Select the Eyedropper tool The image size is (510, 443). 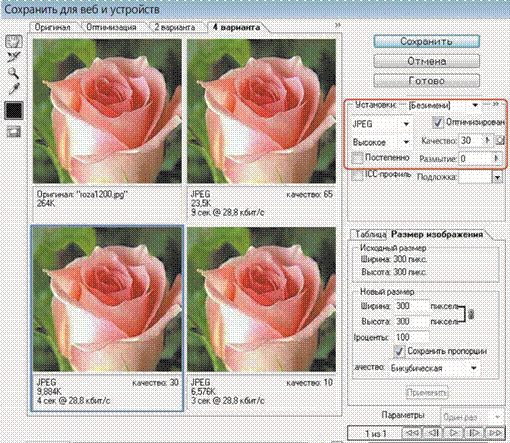pyautogui.click(x=14, y=89)
